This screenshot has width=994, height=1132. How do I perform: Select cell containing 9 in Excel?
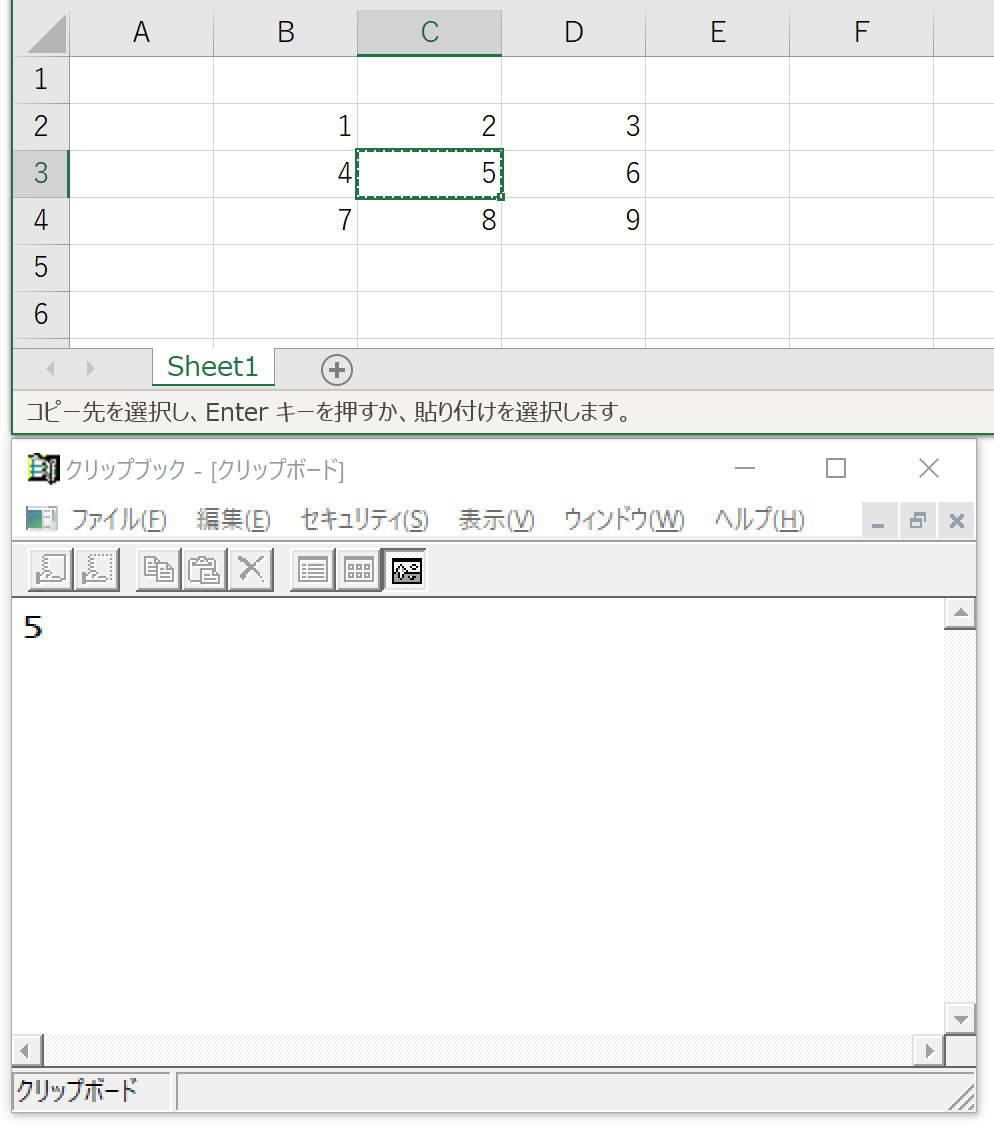[x=574, y=220]
